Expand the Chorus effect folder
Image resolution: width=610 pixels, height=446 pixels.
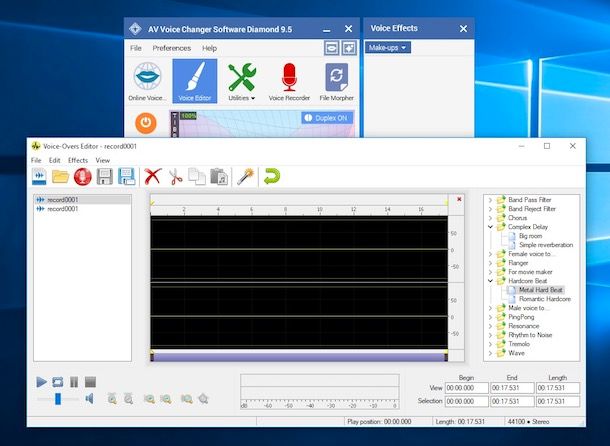tap(490, 218)
